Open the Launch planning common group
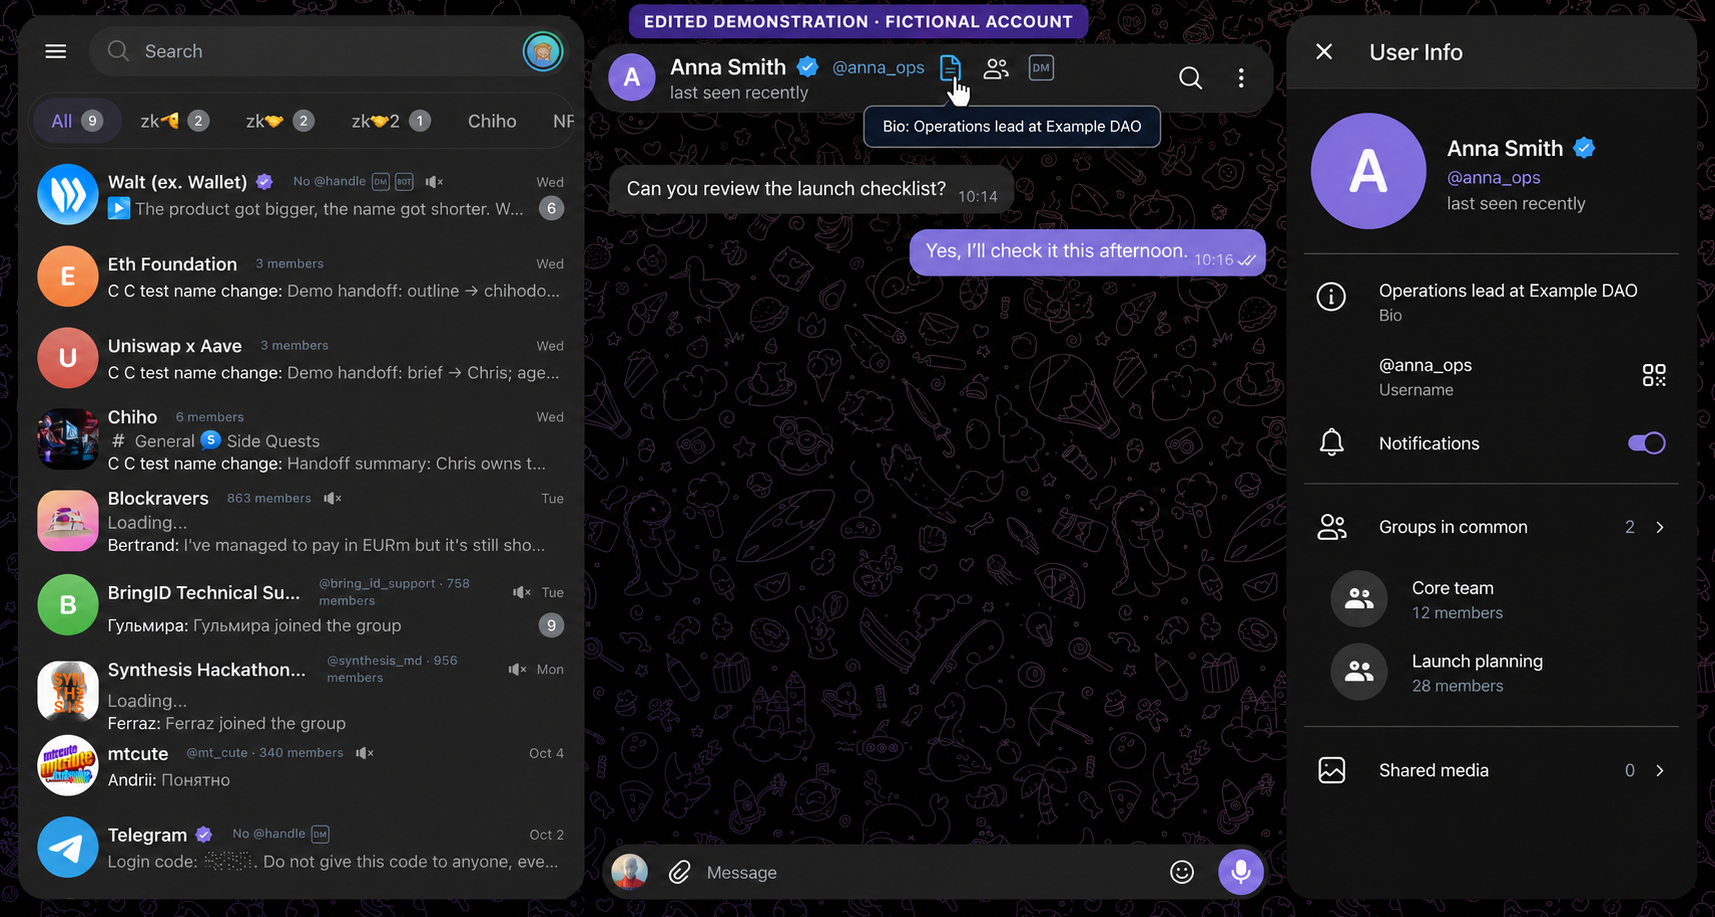Screen dimensions: 1715x917 click(x=1491, y=672)
